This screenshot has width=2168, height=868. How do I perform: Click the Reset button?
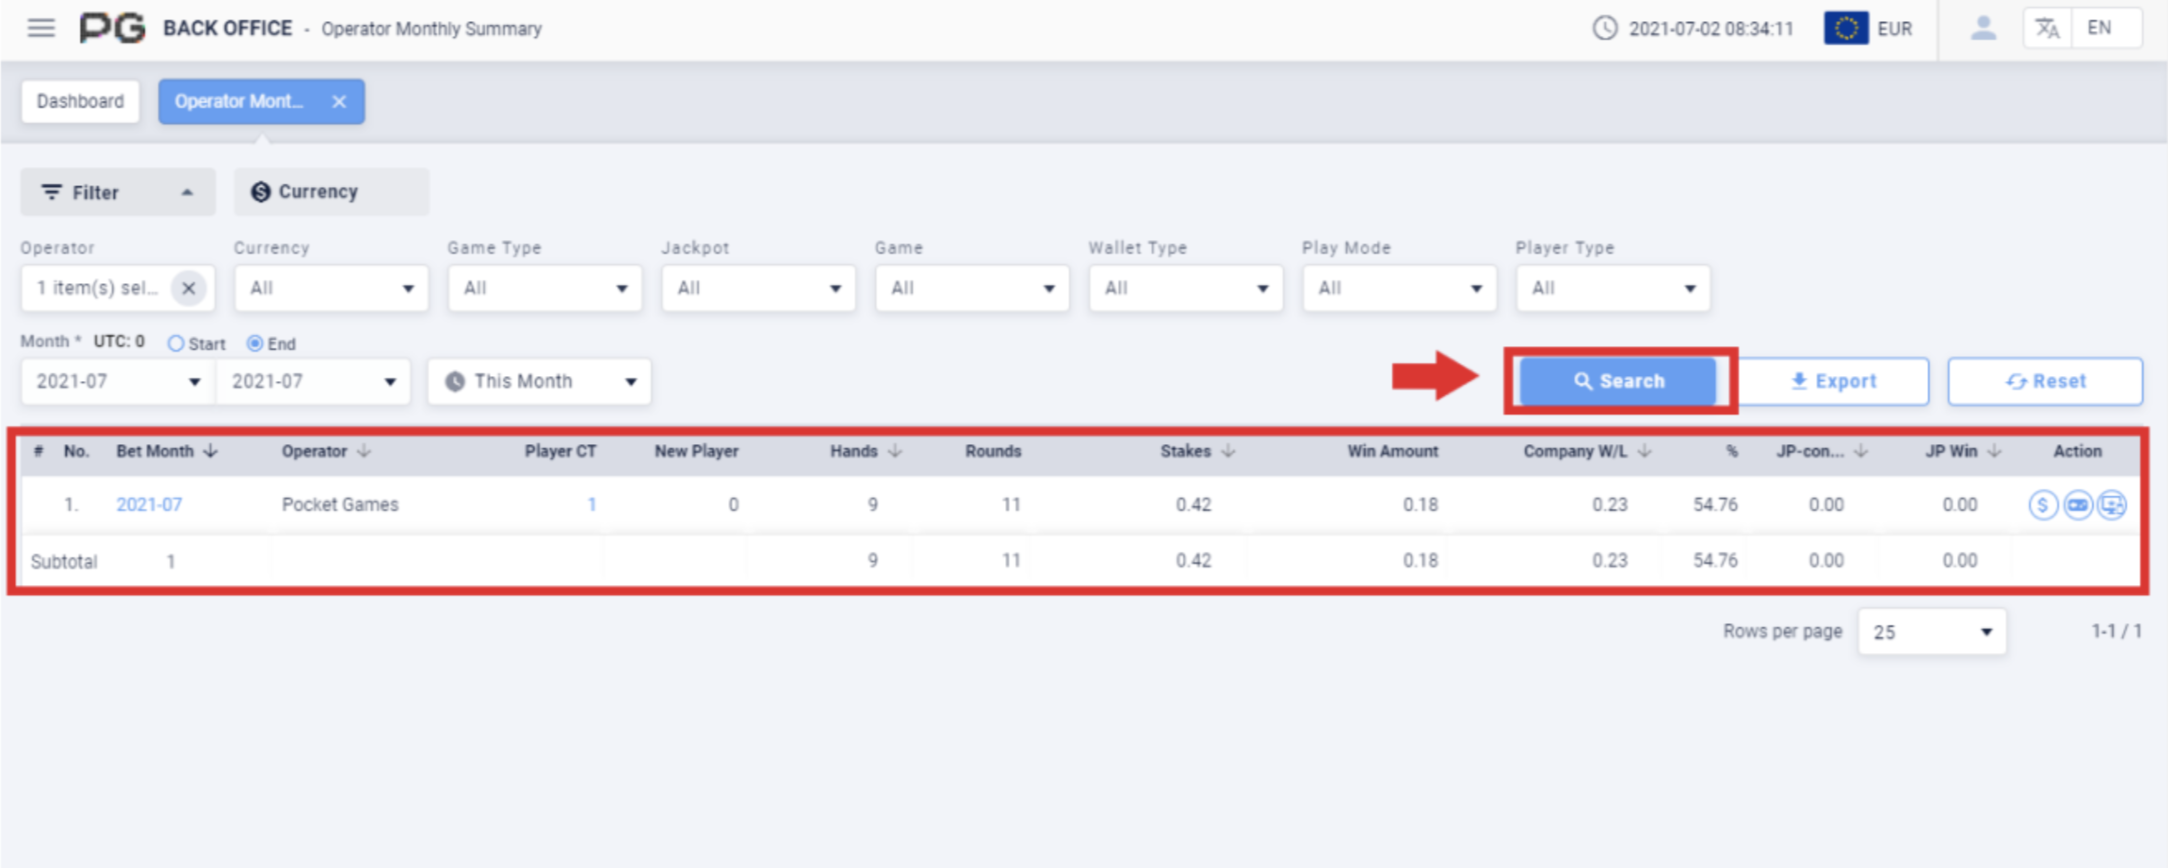pyautogui.click(x=2045, y=381)
